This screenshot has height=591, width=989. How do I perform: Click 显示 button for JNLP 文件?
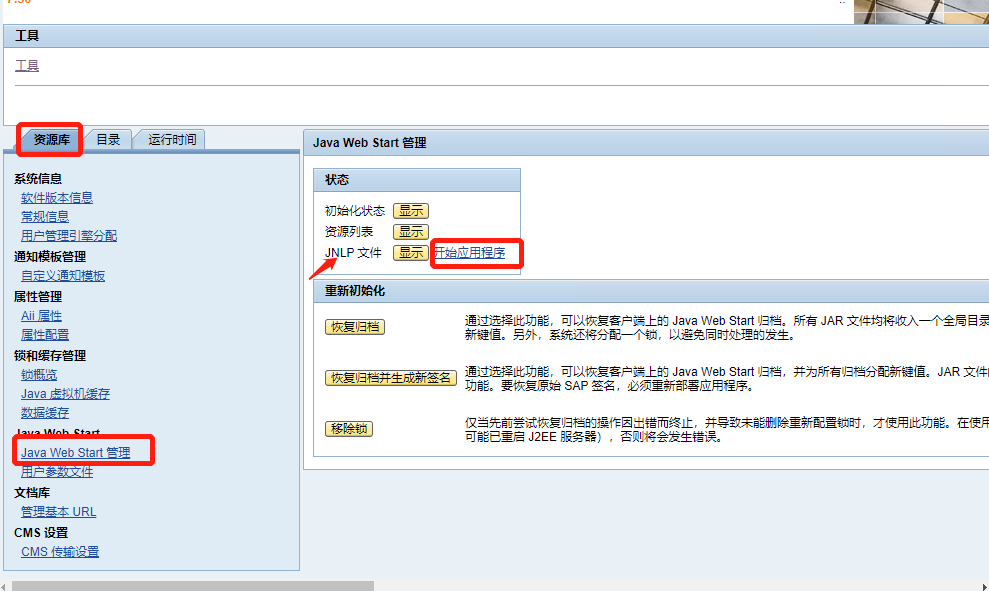[x=411, y=253]
